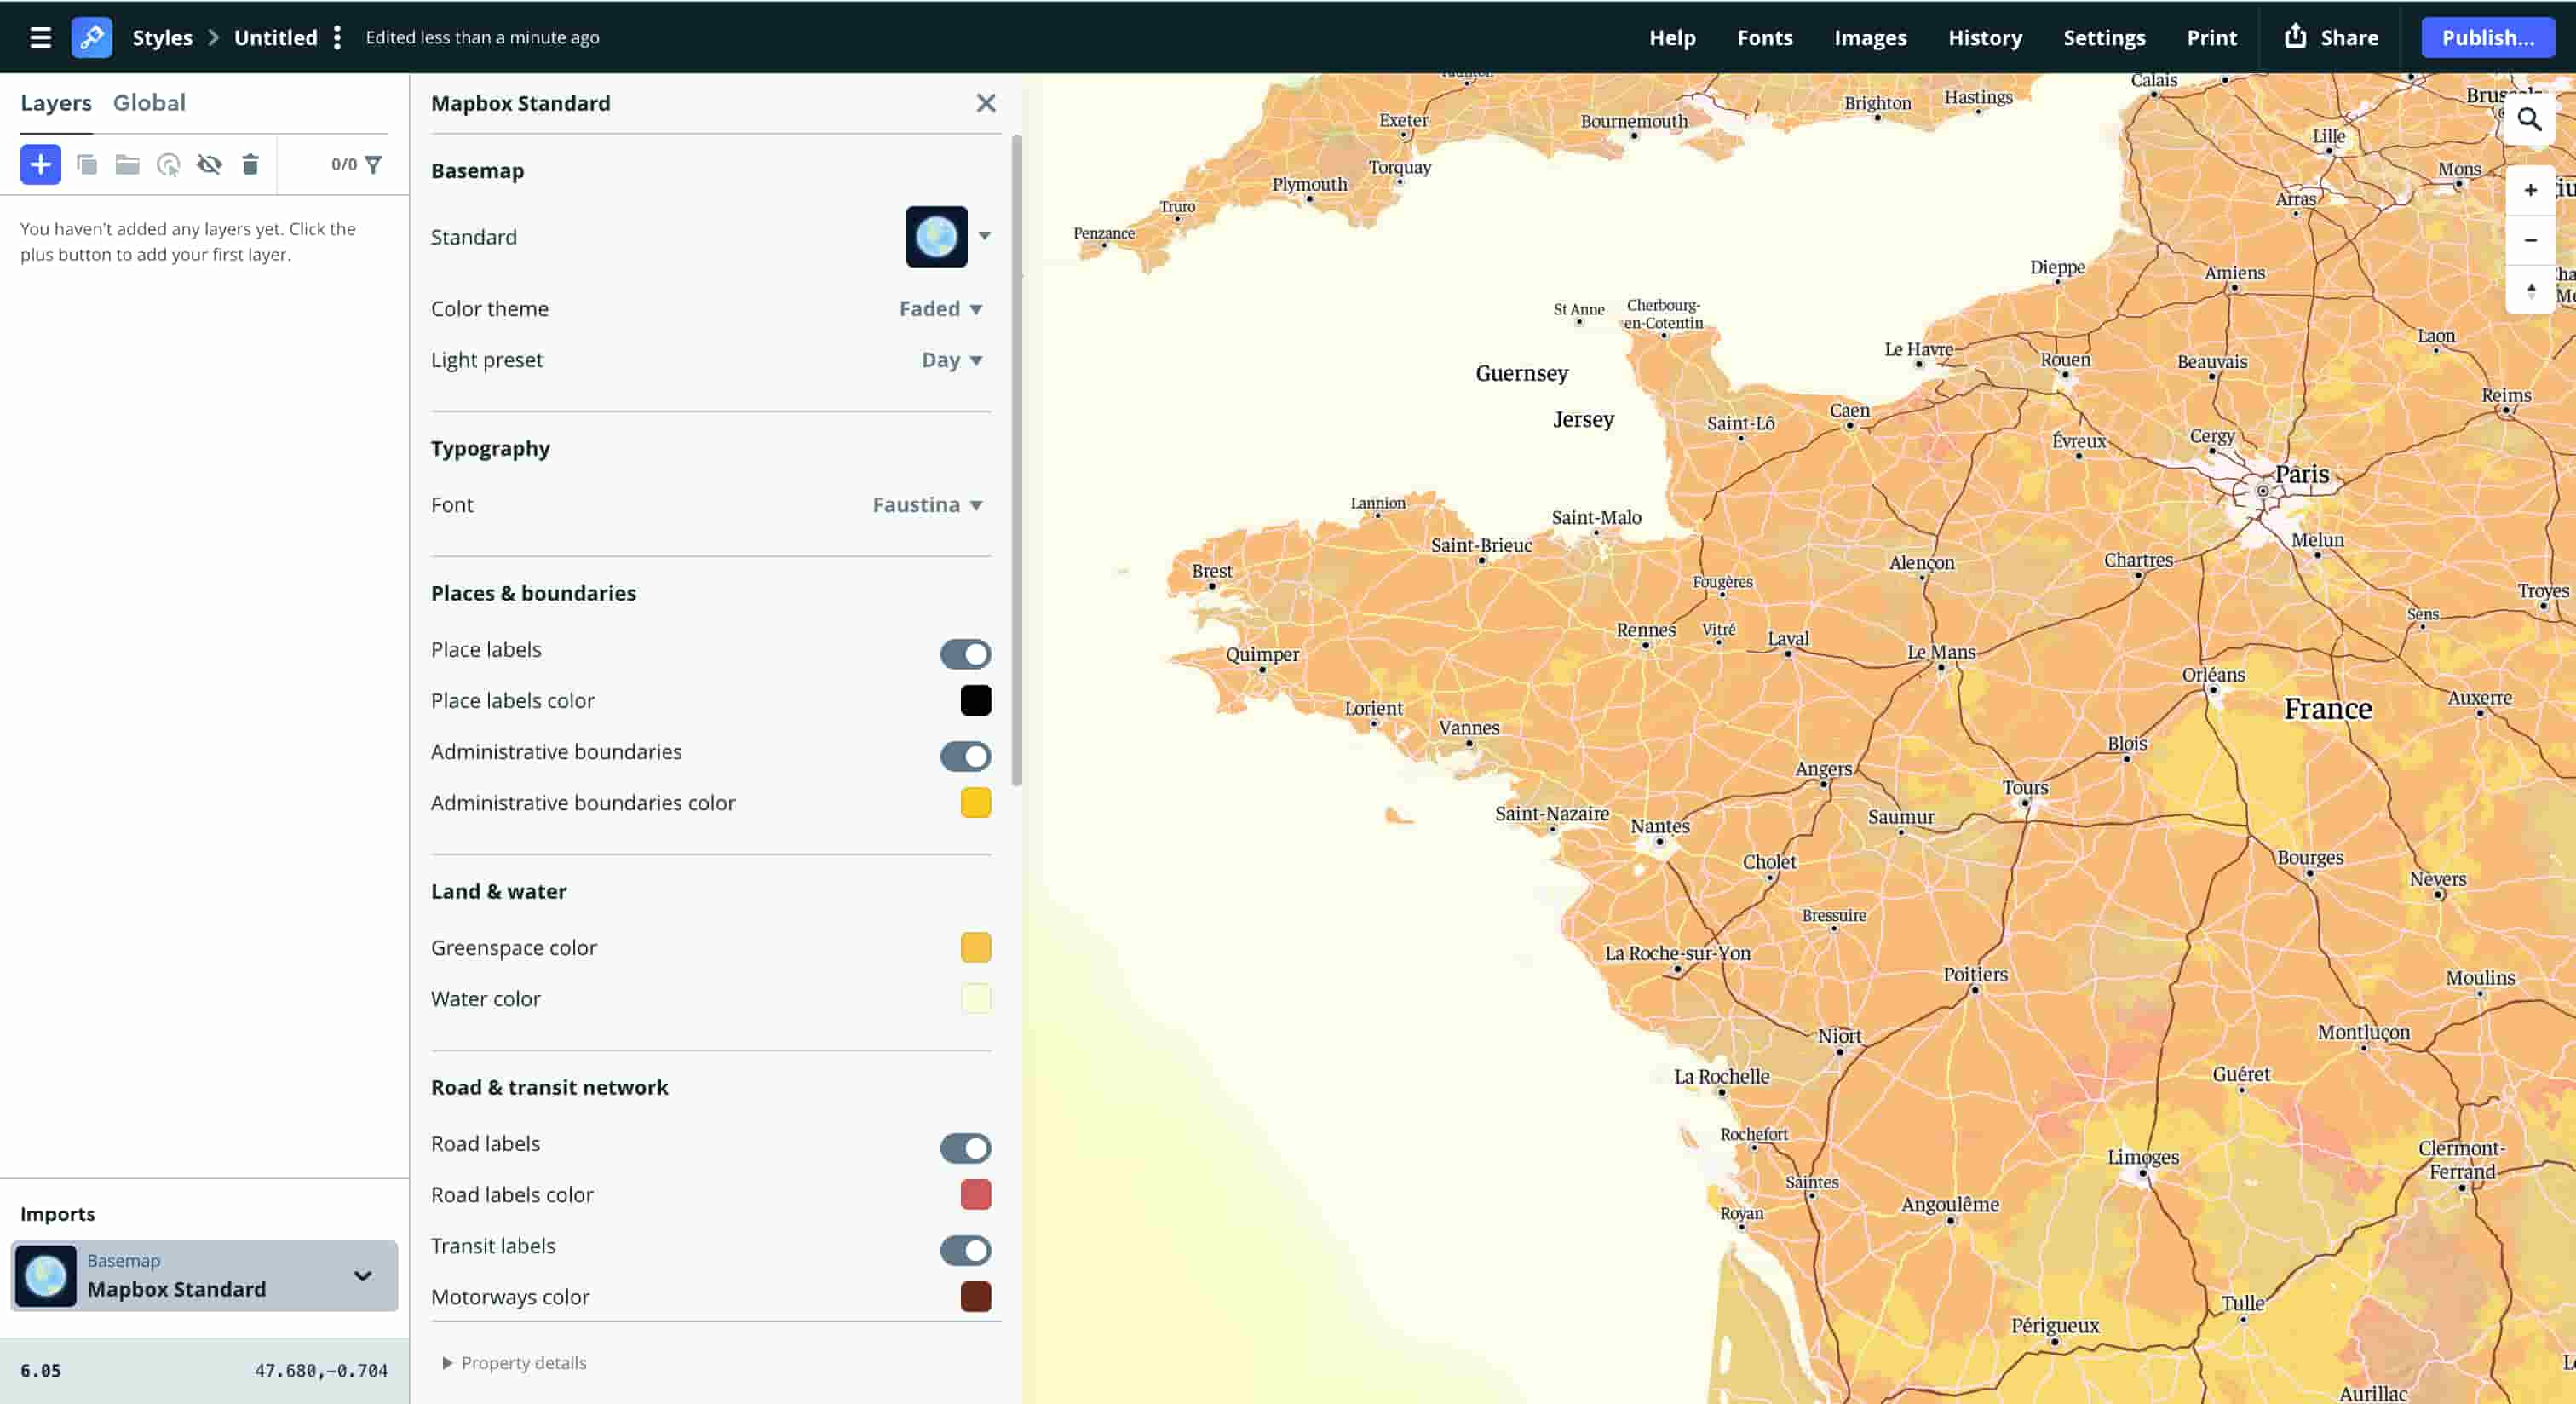The image size is (2576, 1404).
Task: Select a layer from the map
Action: coord(168,164)
